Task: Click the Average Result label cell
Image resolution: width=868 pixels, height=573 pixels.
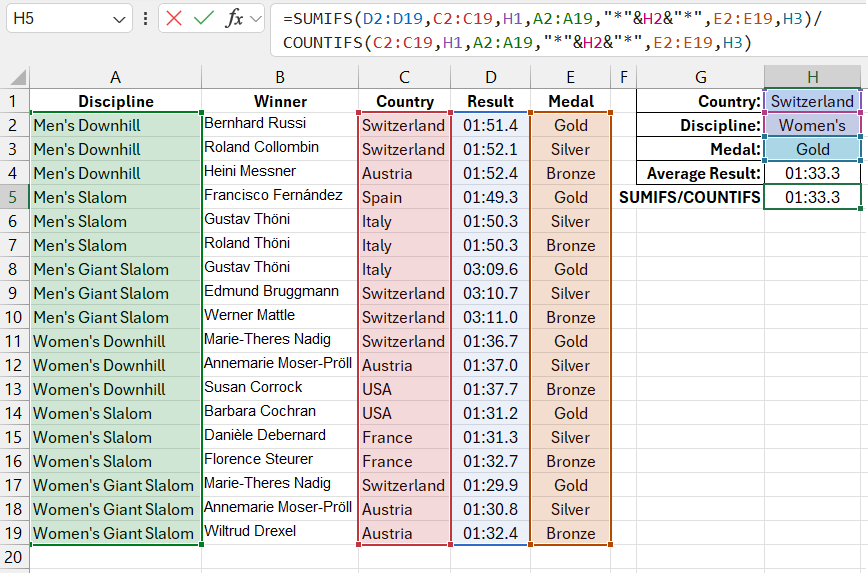Action: [701, 173]
